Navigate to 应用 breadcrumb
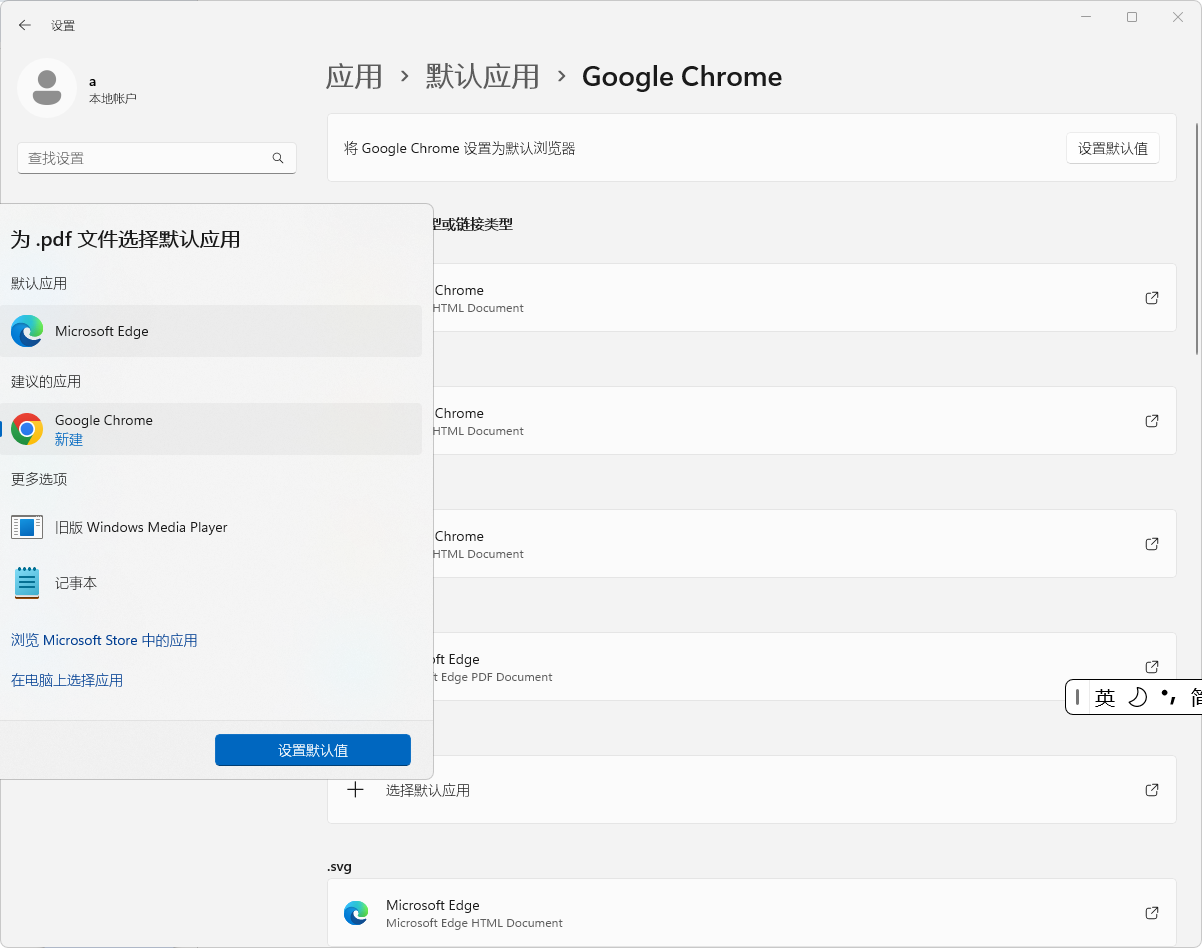This screenshot has width=1202, height=948. tap(354, 77)
